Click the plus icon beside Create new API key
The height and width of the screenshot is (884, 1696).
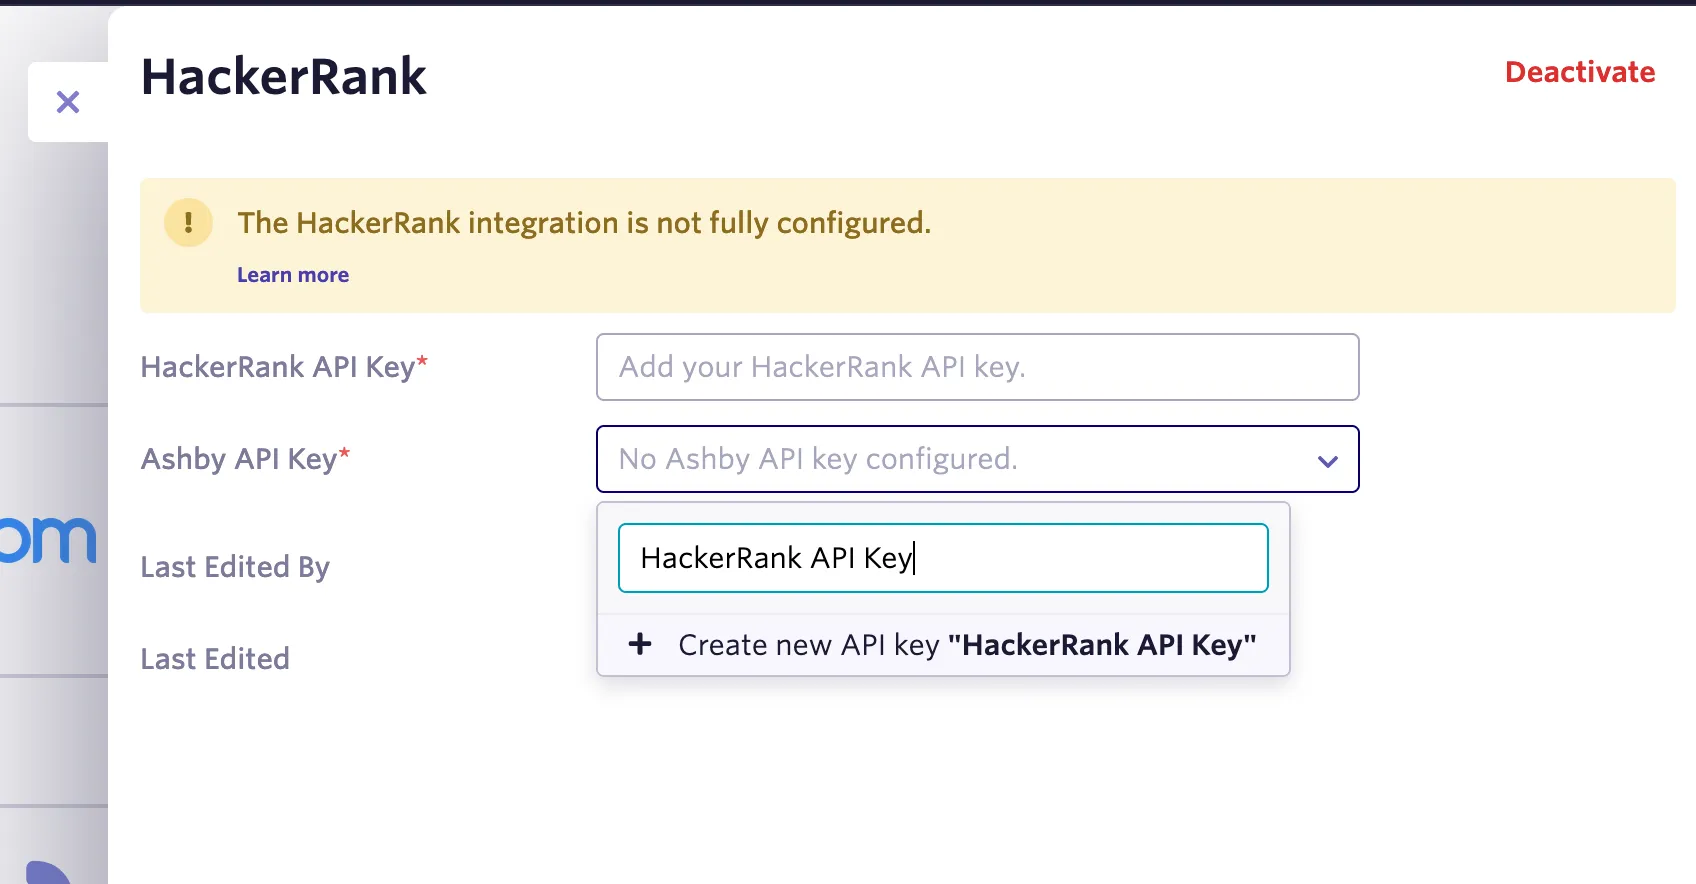(x=640, y=644)
